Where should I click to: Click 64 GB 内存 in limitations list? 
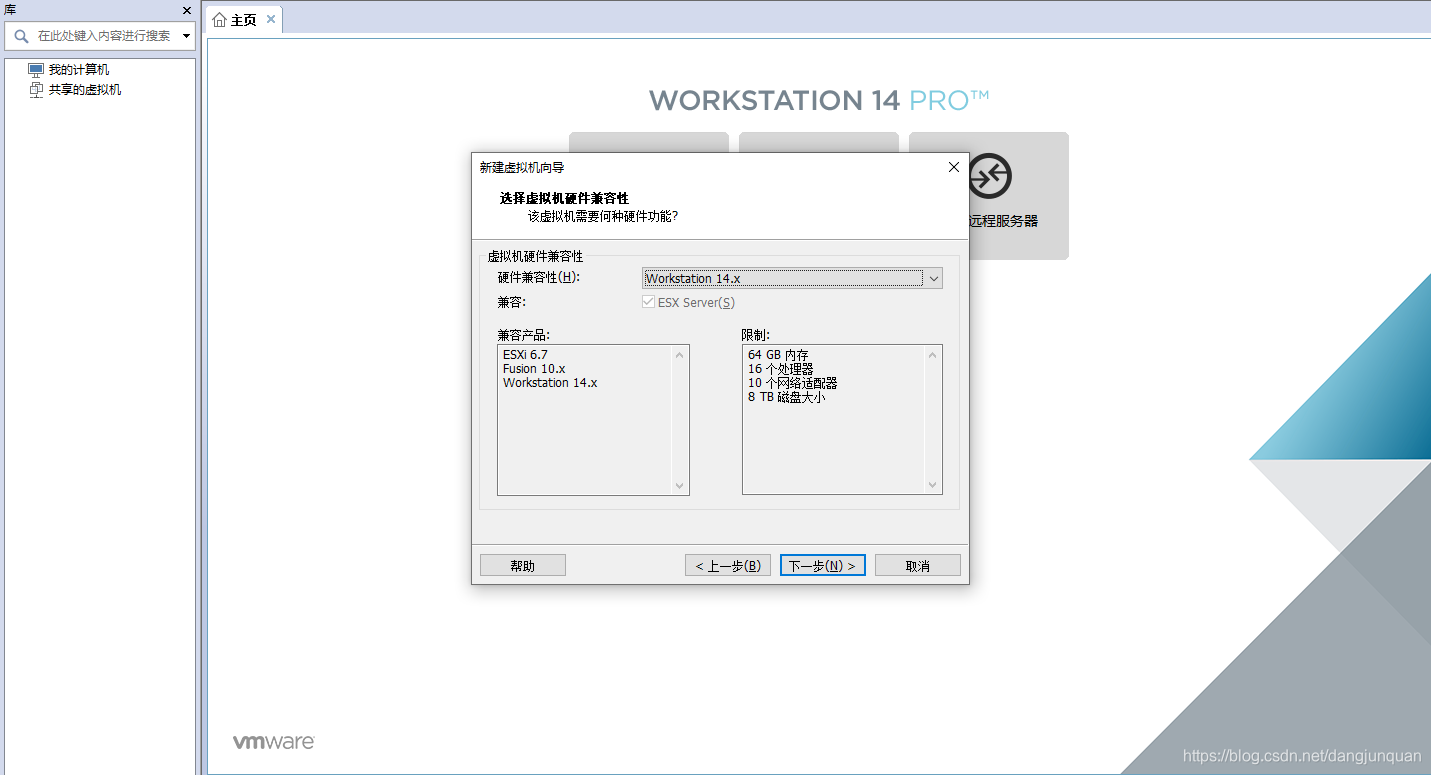pos(778,355)
